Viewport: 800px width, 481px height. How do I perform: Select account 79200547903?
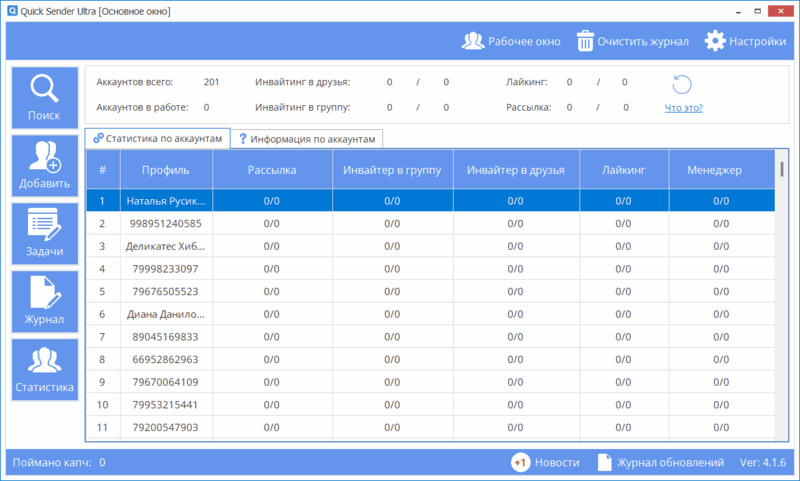click(166, 427)
